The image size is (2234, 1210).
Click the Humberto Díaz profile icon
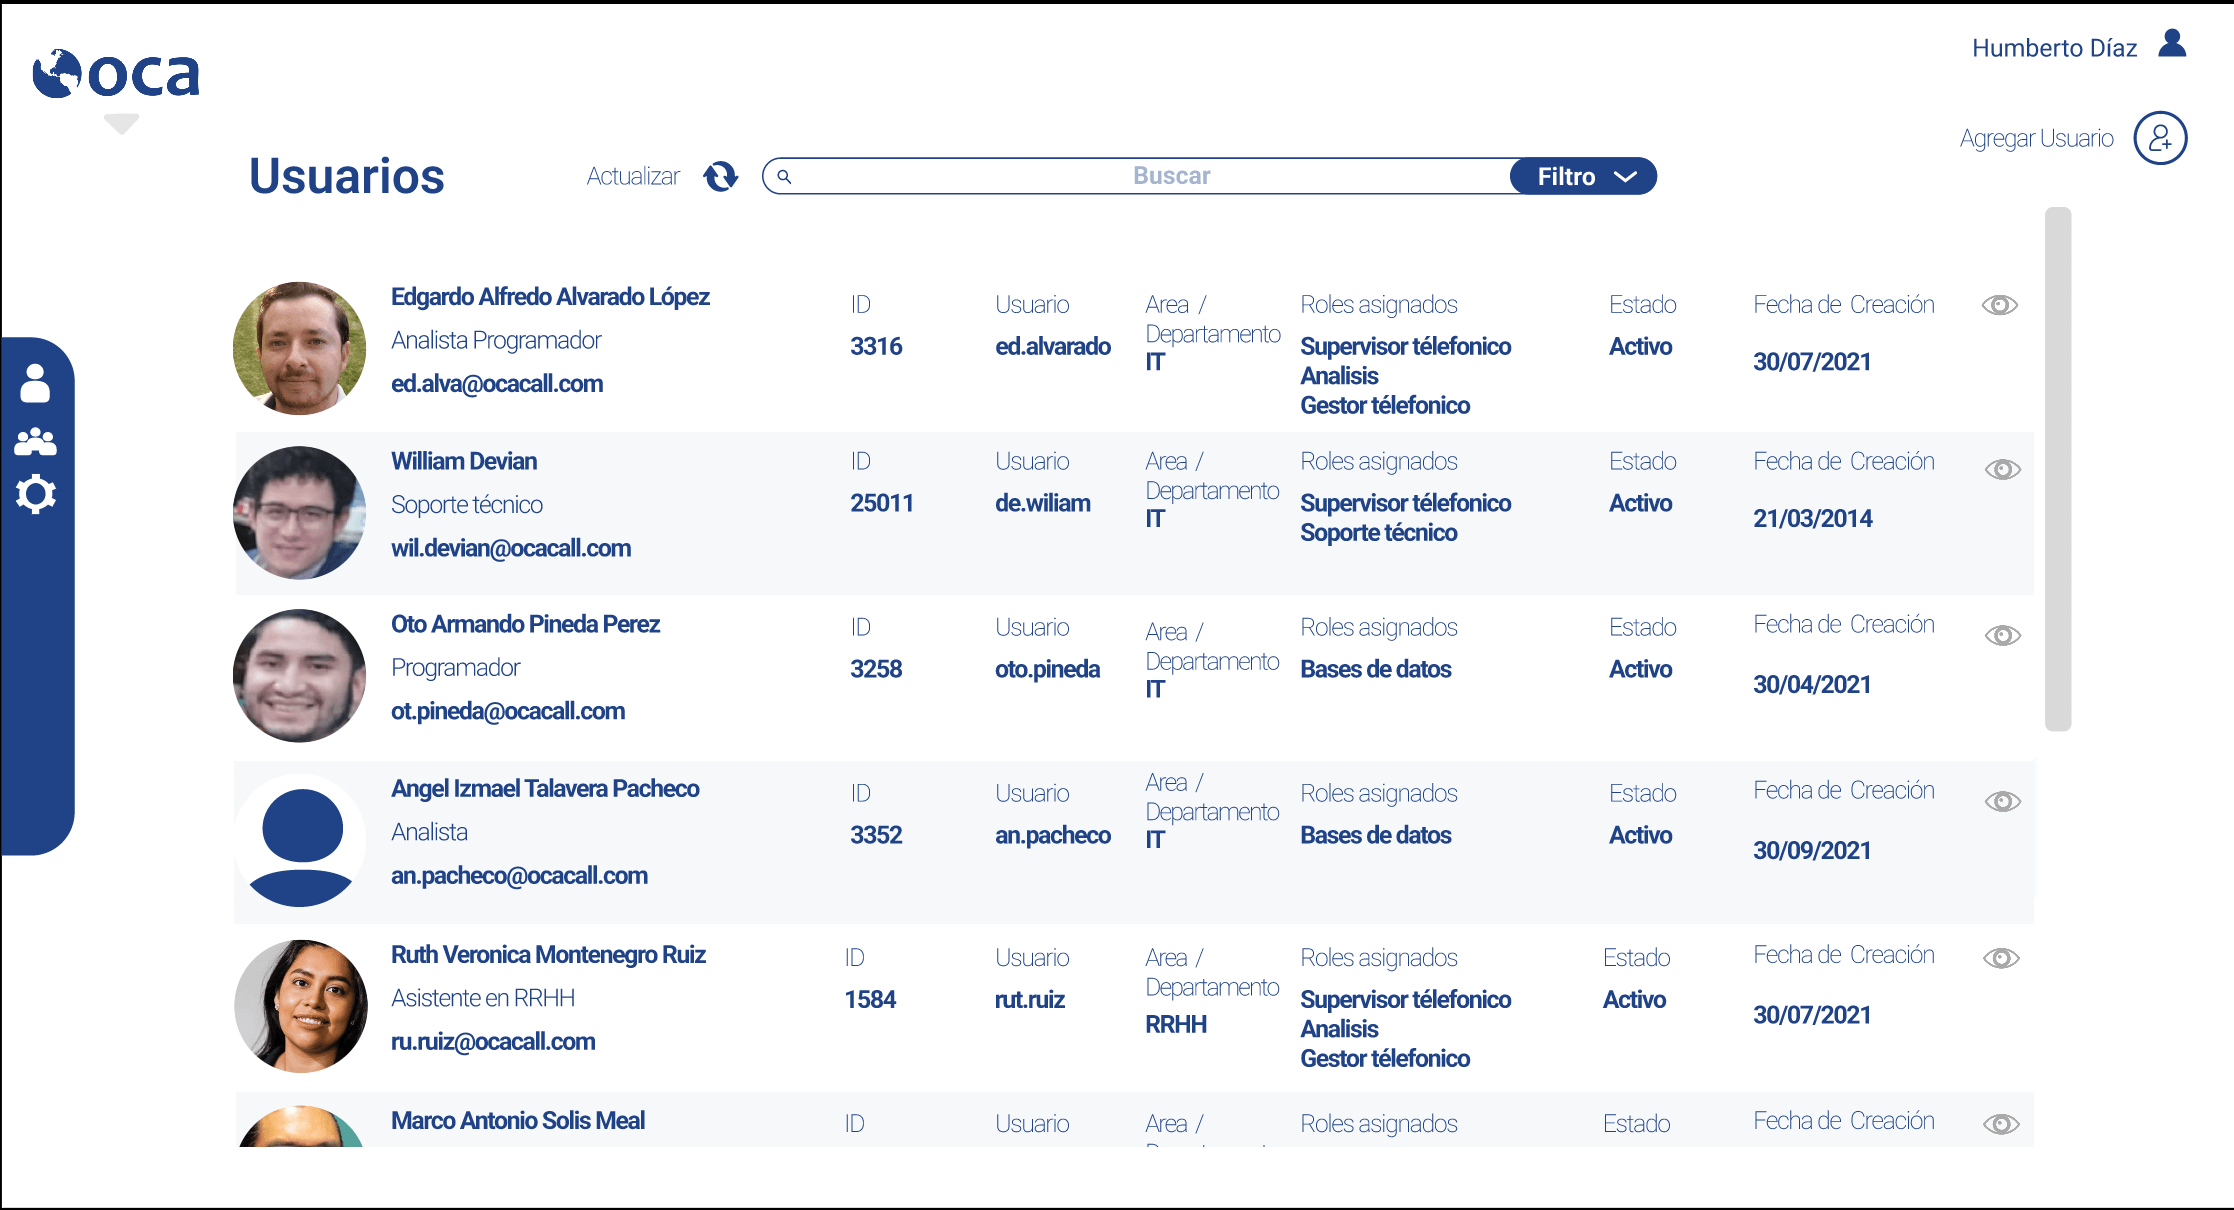point(2172,44)
